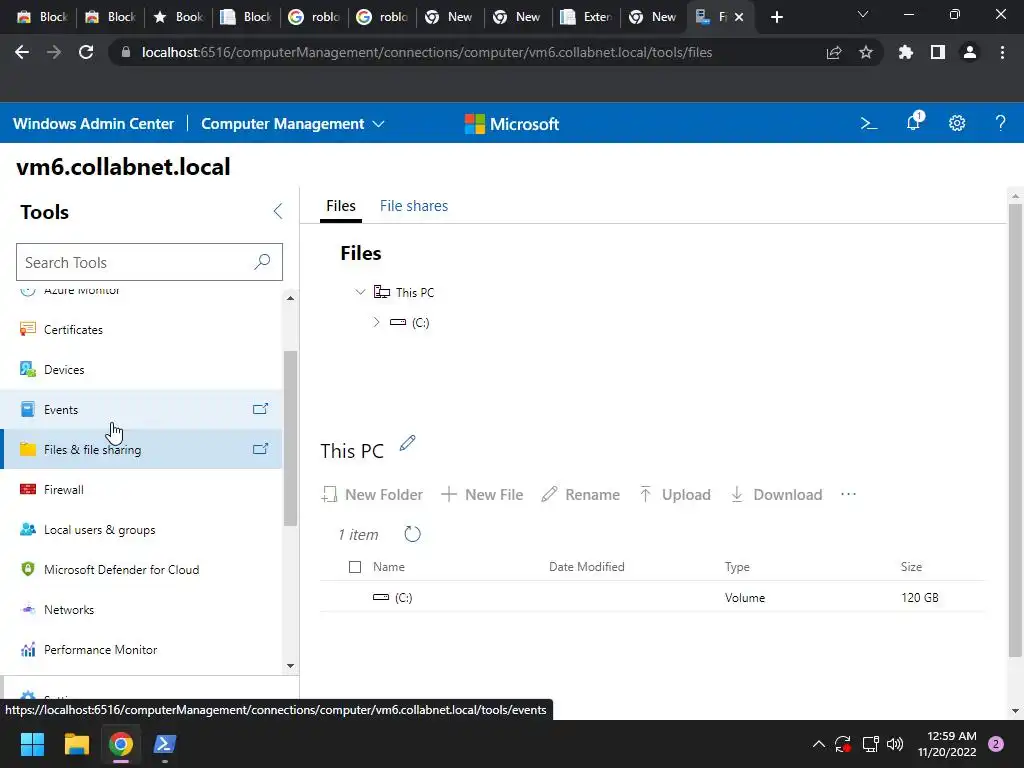Click the Microsoft Defender for Cloud shield icon
The image size is (1024, 768).
[27, 569]
